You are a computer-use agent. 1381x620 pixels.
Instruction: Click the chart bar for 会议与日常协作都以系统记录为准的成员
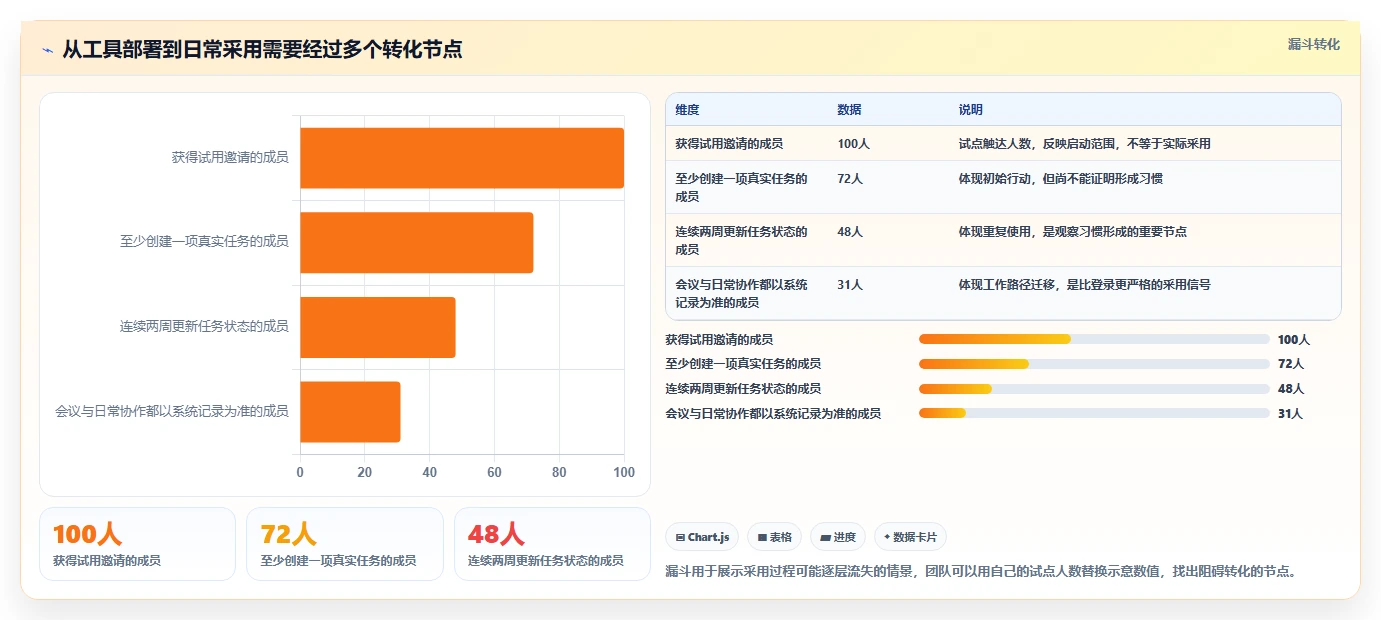tap(350, 411)
